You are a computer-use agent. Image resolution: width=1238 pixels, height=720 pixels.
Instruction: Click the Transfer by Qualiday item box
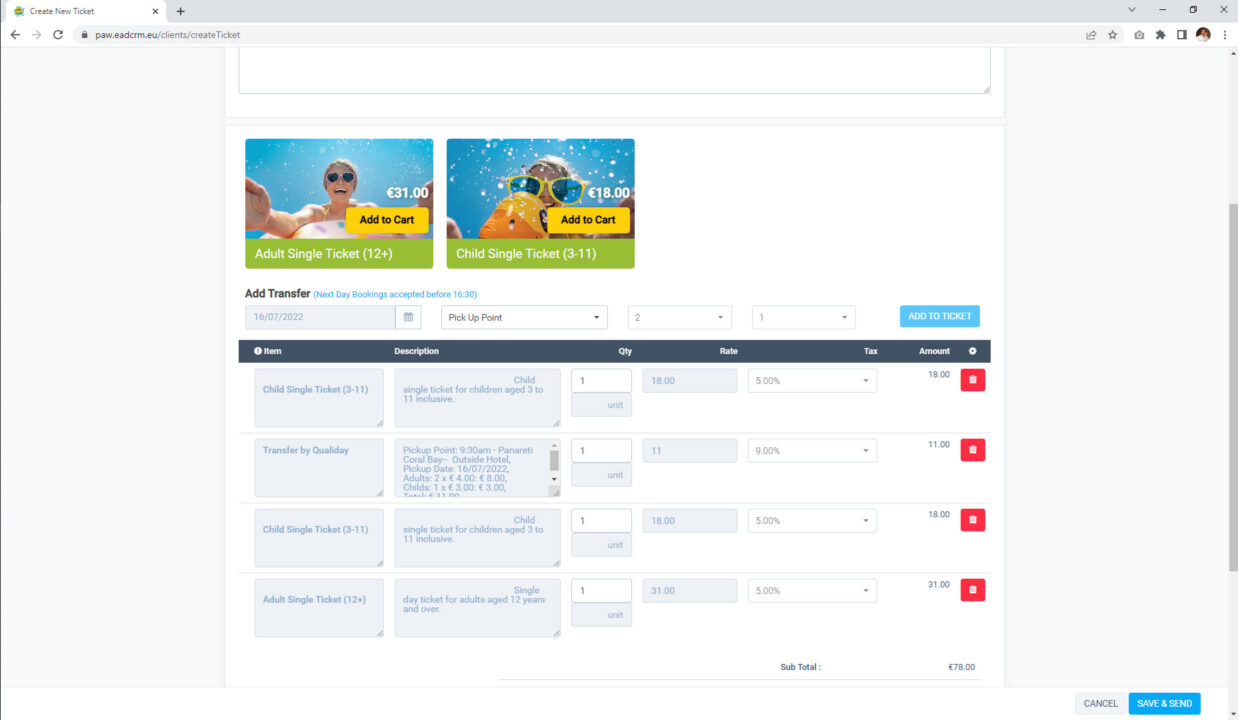pyautogui.click(x=319, y=468)
